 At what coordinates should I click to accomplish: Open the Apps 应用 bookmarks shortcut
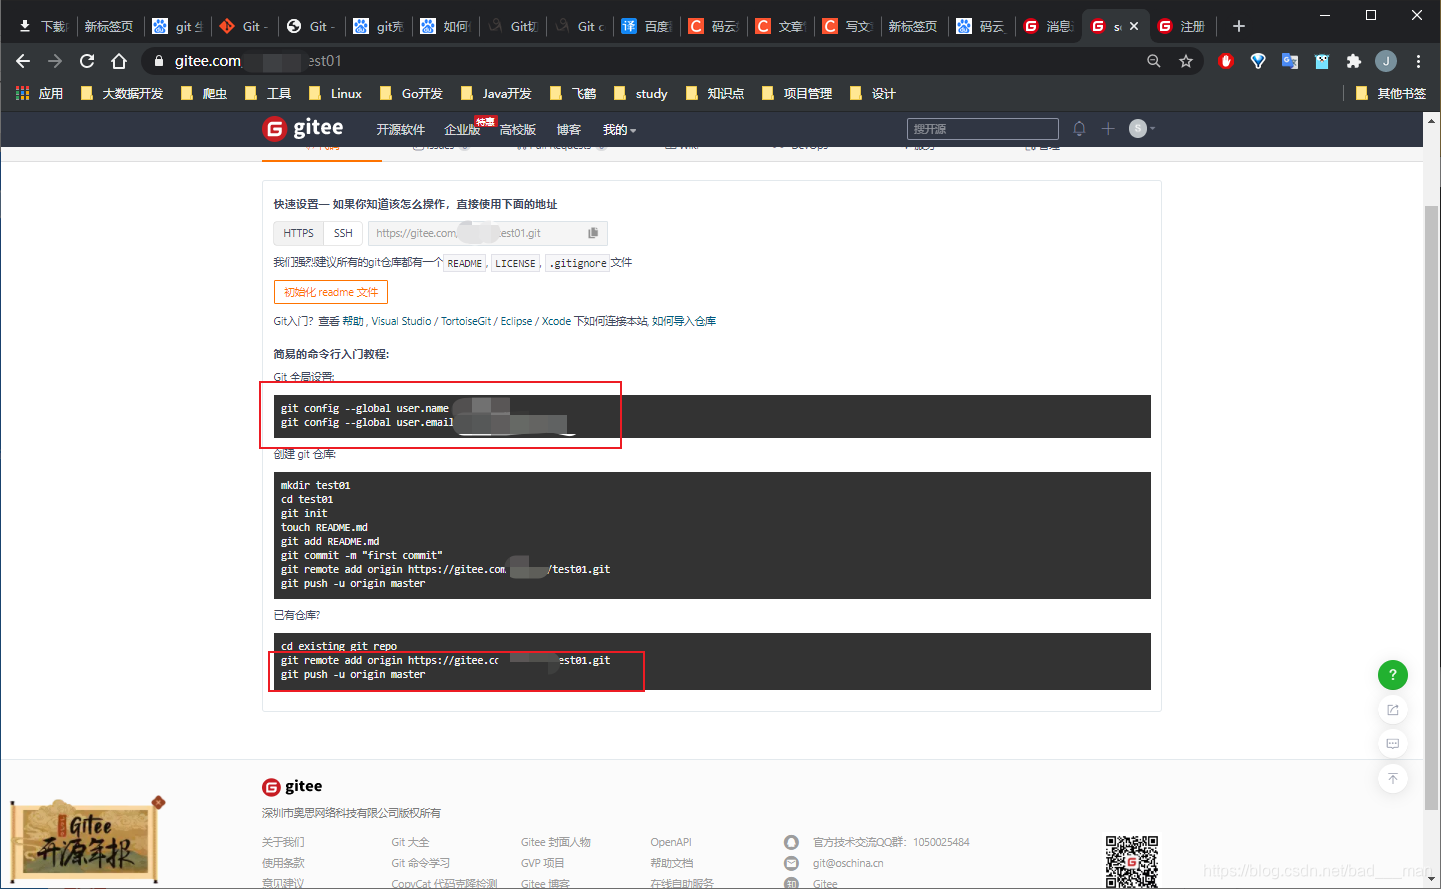(39, 93)
